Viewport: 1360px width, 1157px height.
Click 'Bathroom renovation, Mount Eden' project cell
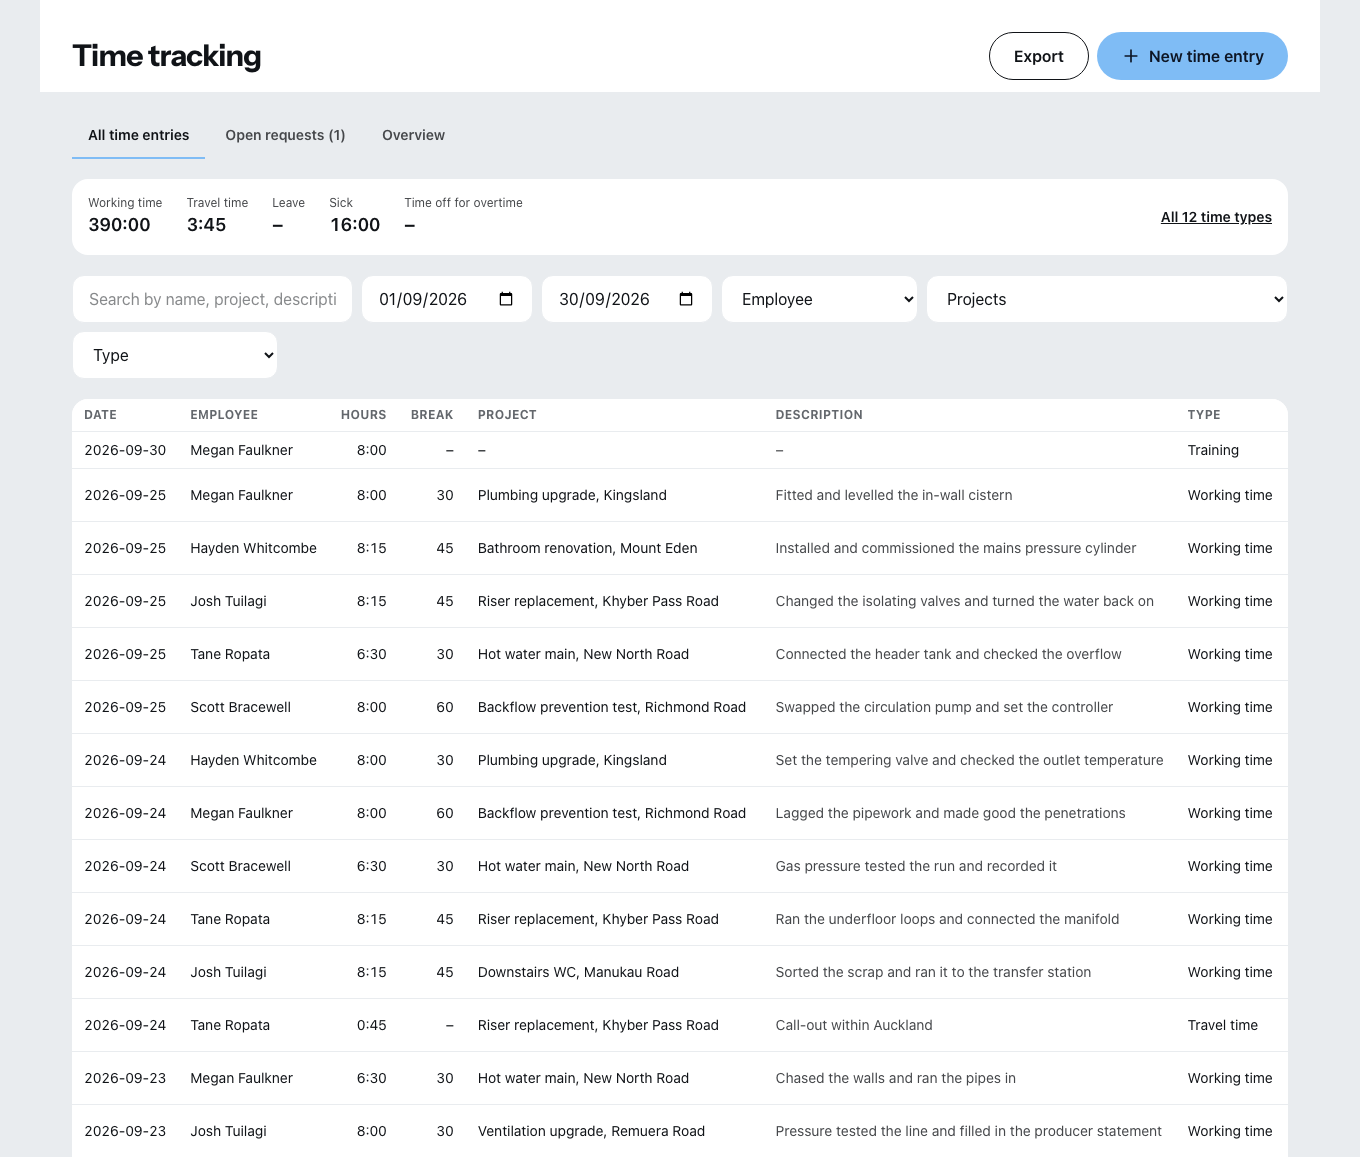tap(587, 548)
